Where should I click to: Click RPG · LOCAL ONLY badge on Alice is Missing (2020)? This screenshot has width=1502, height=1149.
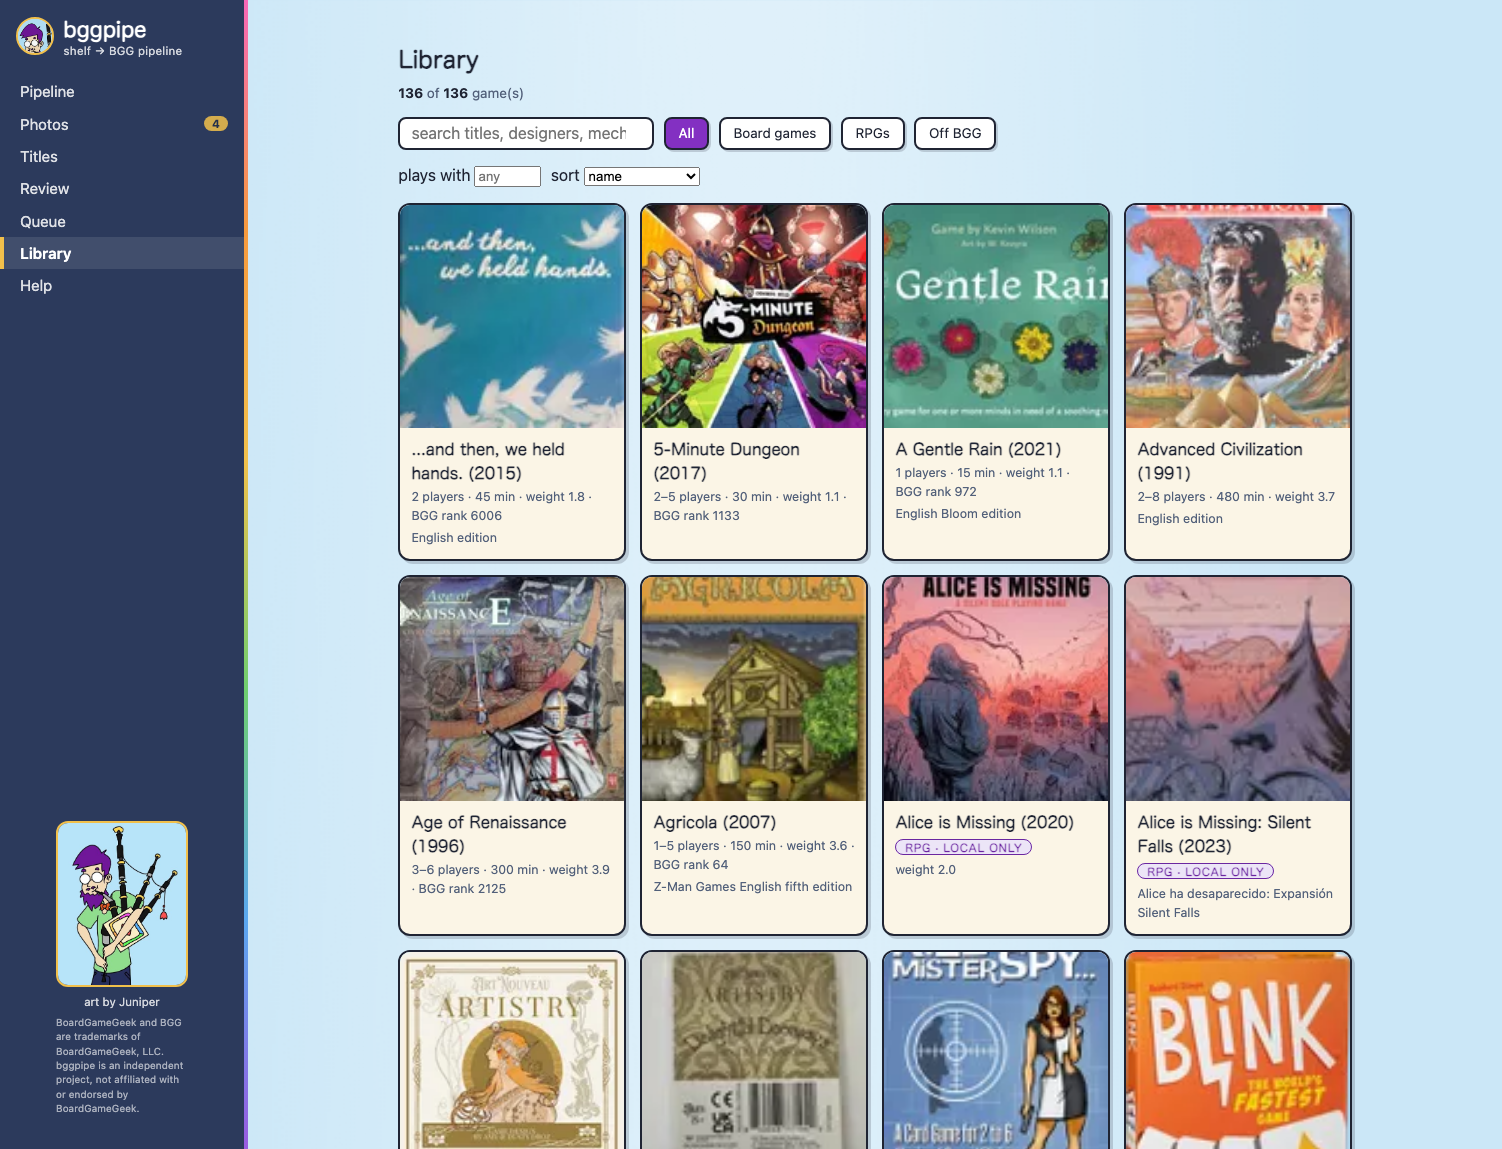point(963,848)
